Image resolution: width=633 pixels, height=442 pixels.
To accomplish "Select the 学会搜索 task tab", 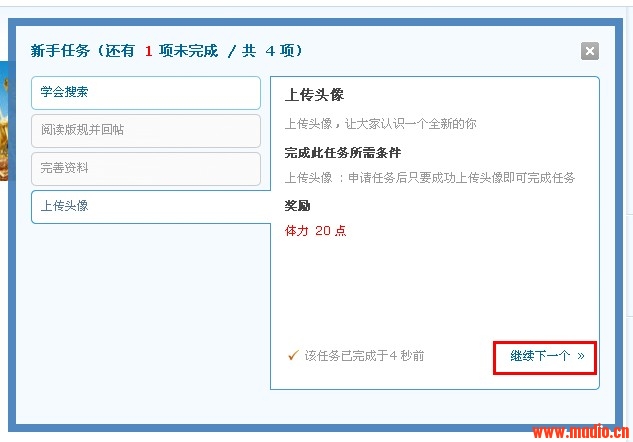I will coord(145,93).
